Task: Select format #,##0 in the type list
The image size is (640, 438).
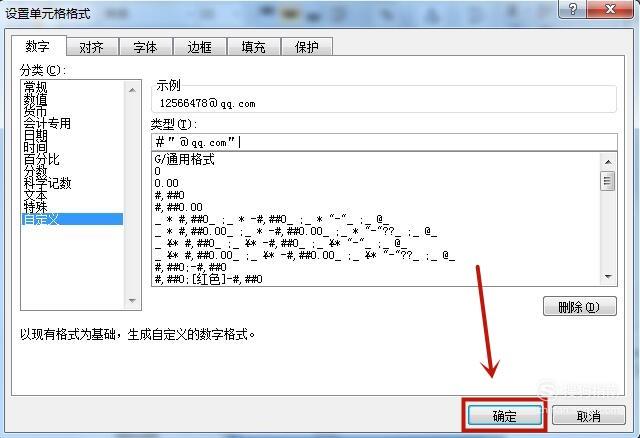Action: [376, 195]
